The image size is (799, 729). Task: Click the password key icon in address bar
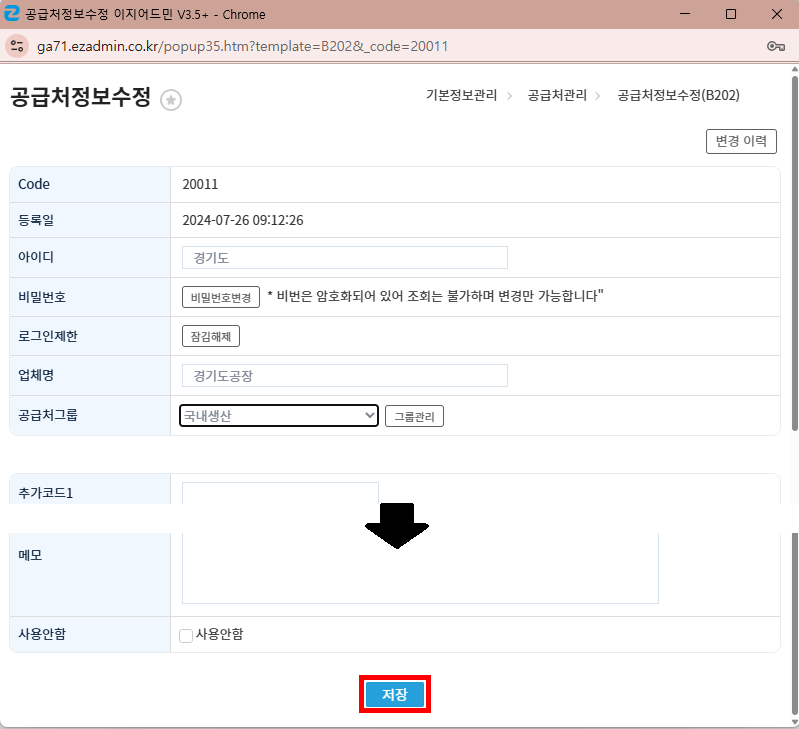point(775,46)
